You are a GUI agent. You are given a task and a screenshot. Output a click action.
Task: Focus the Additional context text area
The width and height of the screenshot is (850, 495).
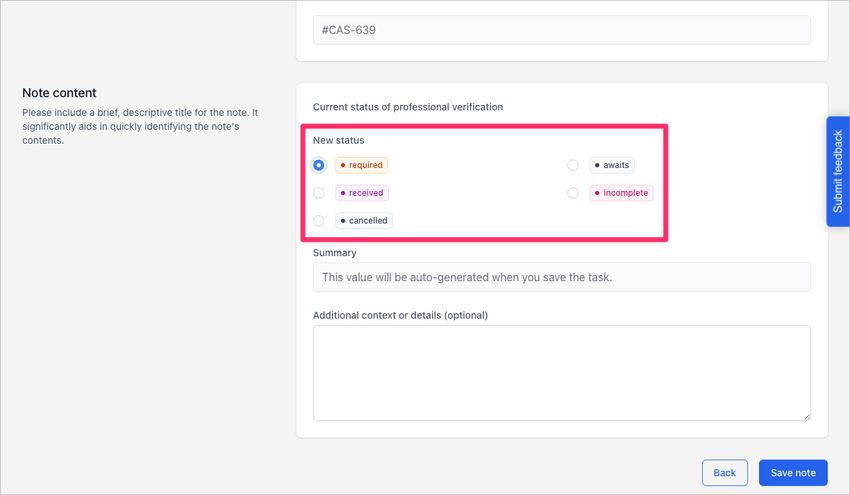coord(561,372)
